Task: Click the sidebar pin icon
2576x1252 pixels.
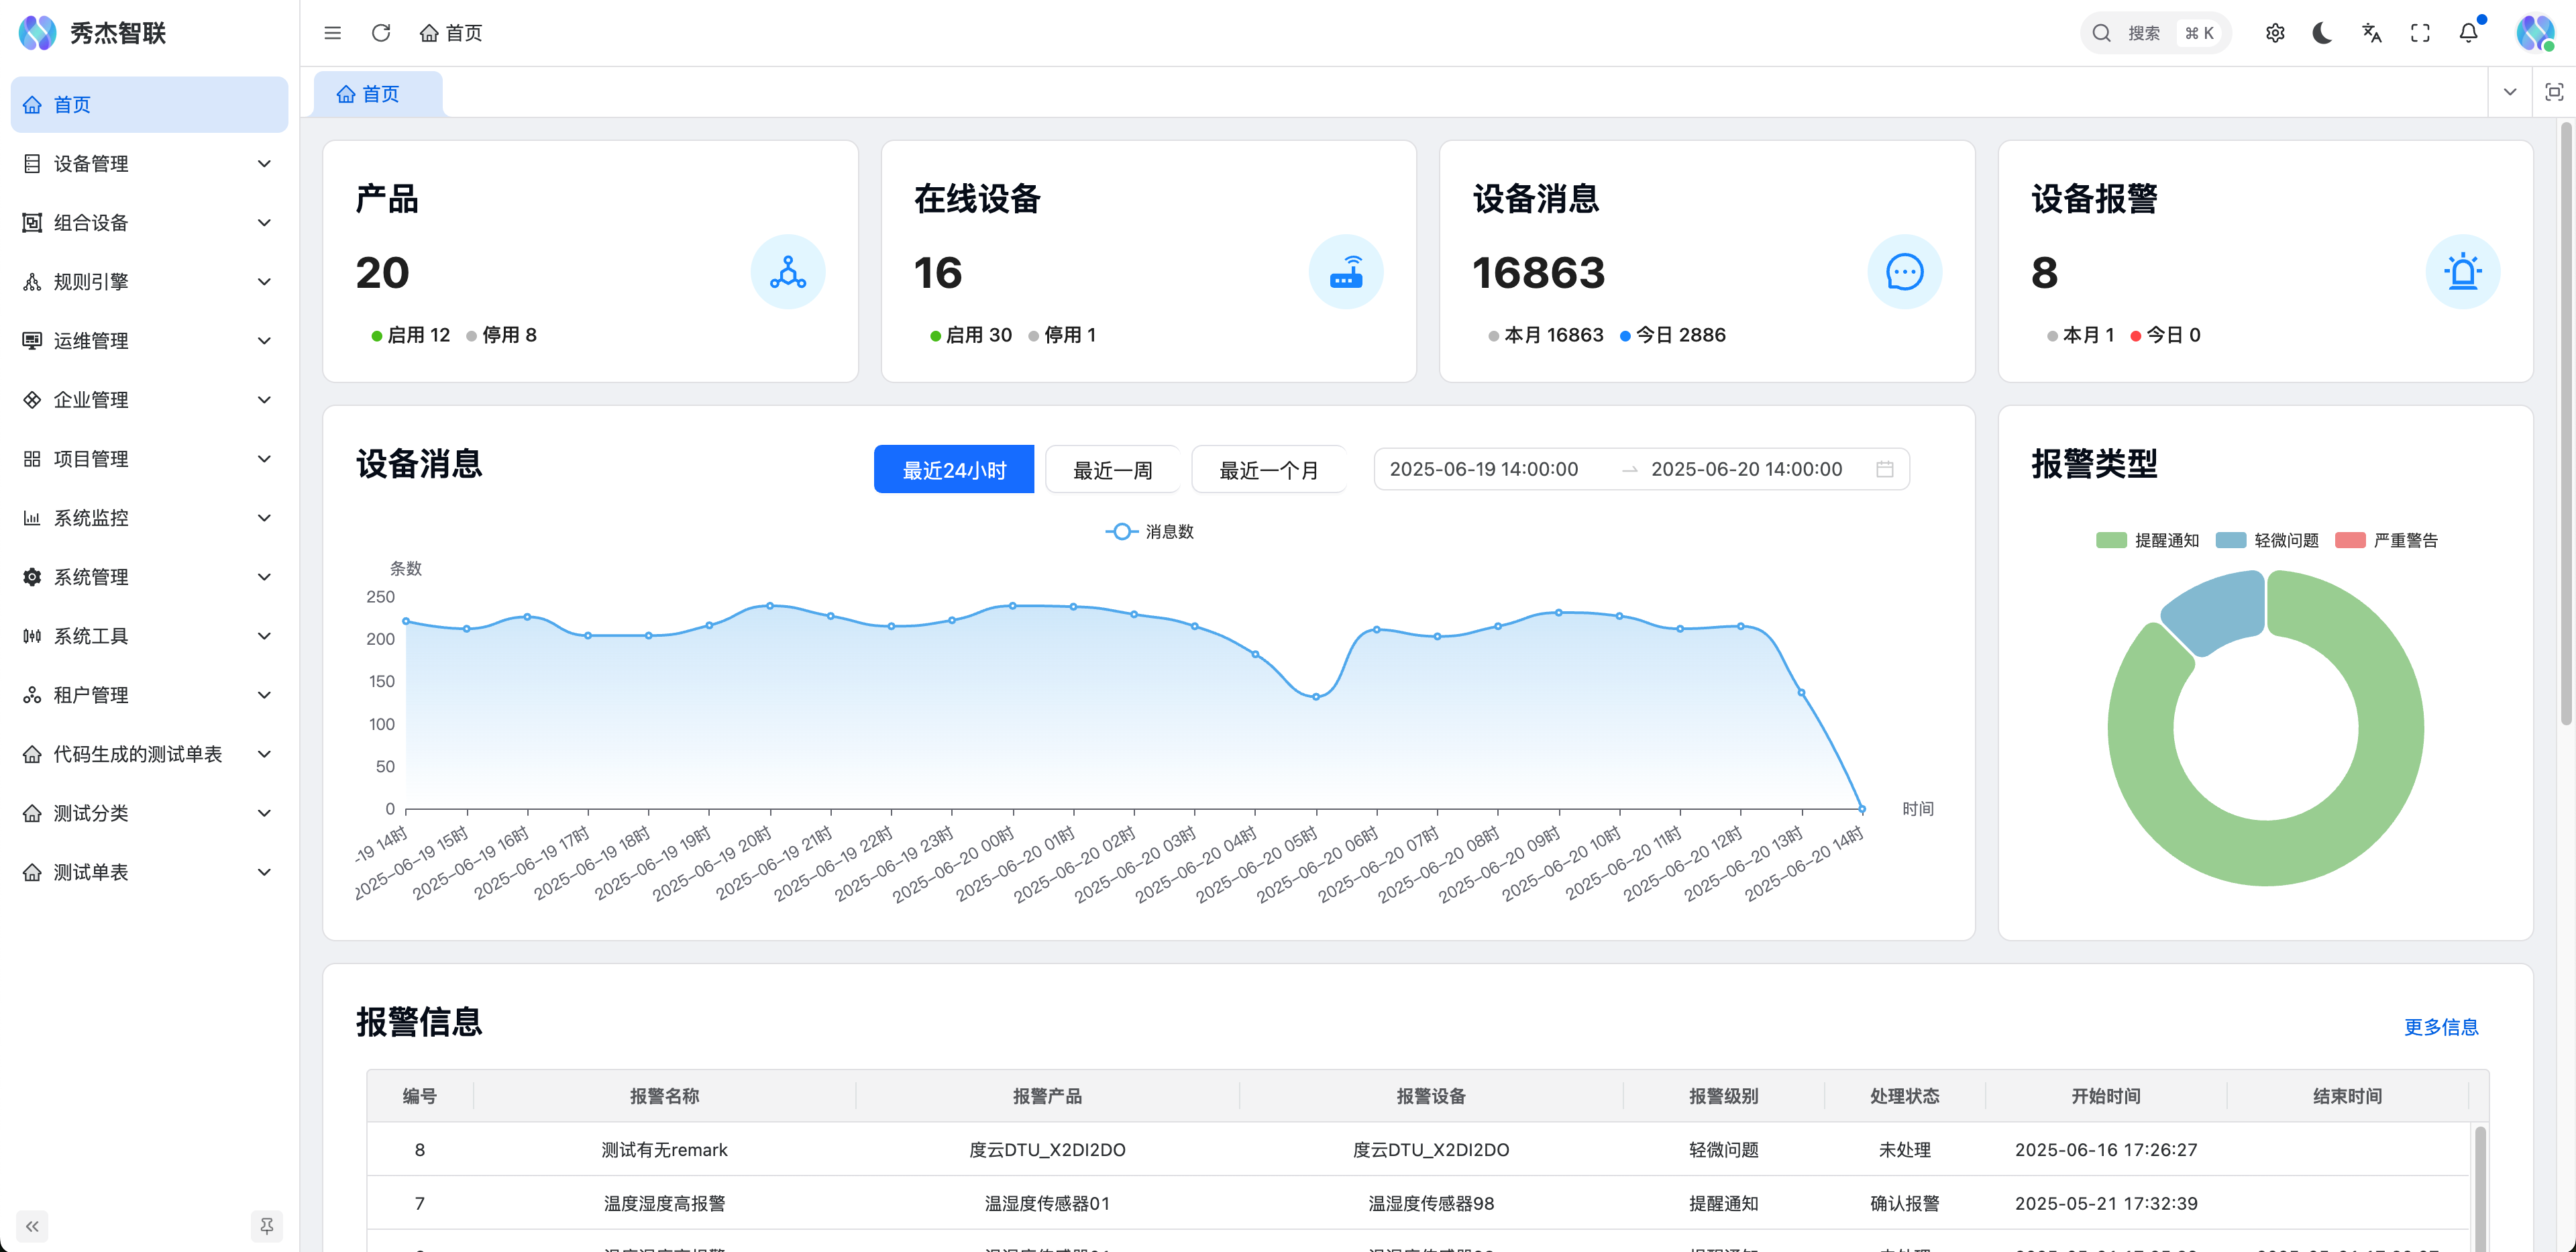Action: pyautogui.click(x=266, y=1225)
